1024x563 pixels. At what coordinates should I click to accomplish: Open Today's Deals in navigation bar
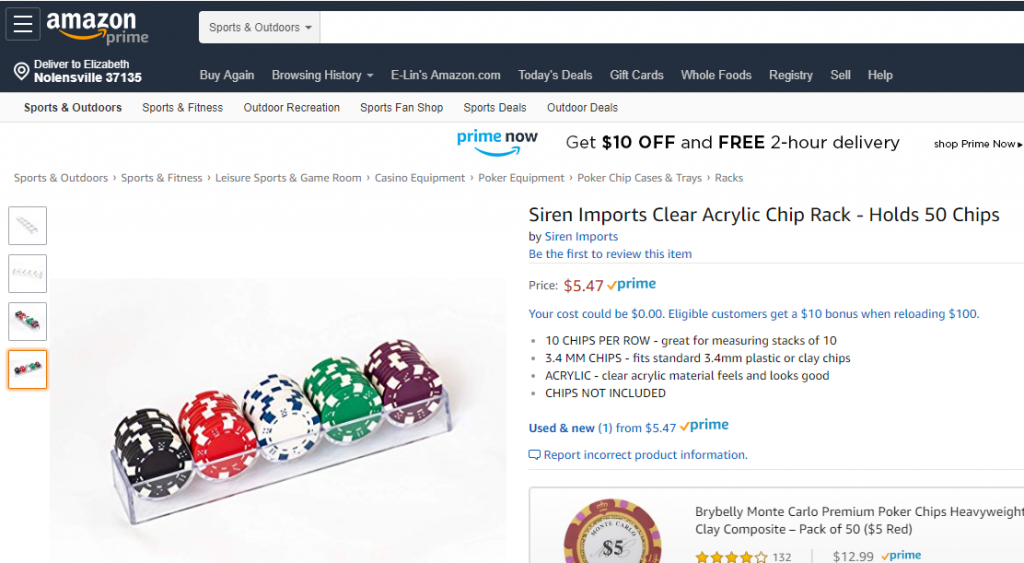(x=555, y=75)
